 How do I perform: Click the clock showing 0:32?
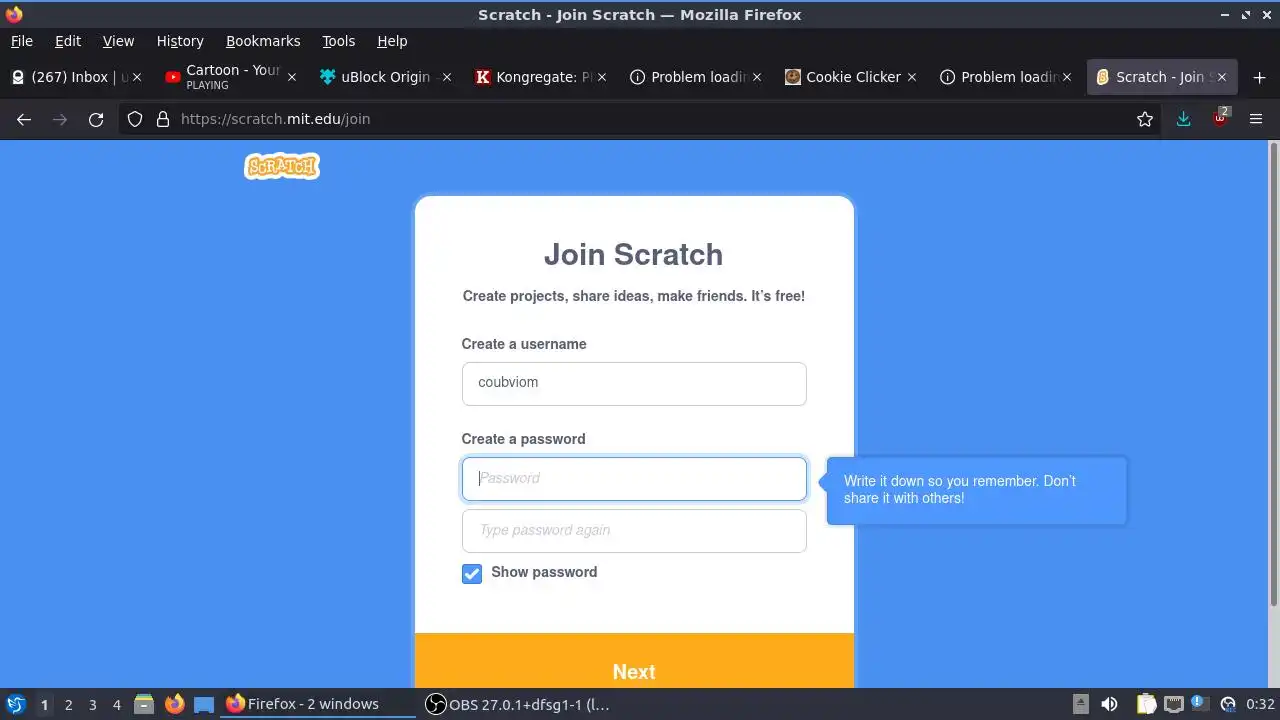point(1260,704)
